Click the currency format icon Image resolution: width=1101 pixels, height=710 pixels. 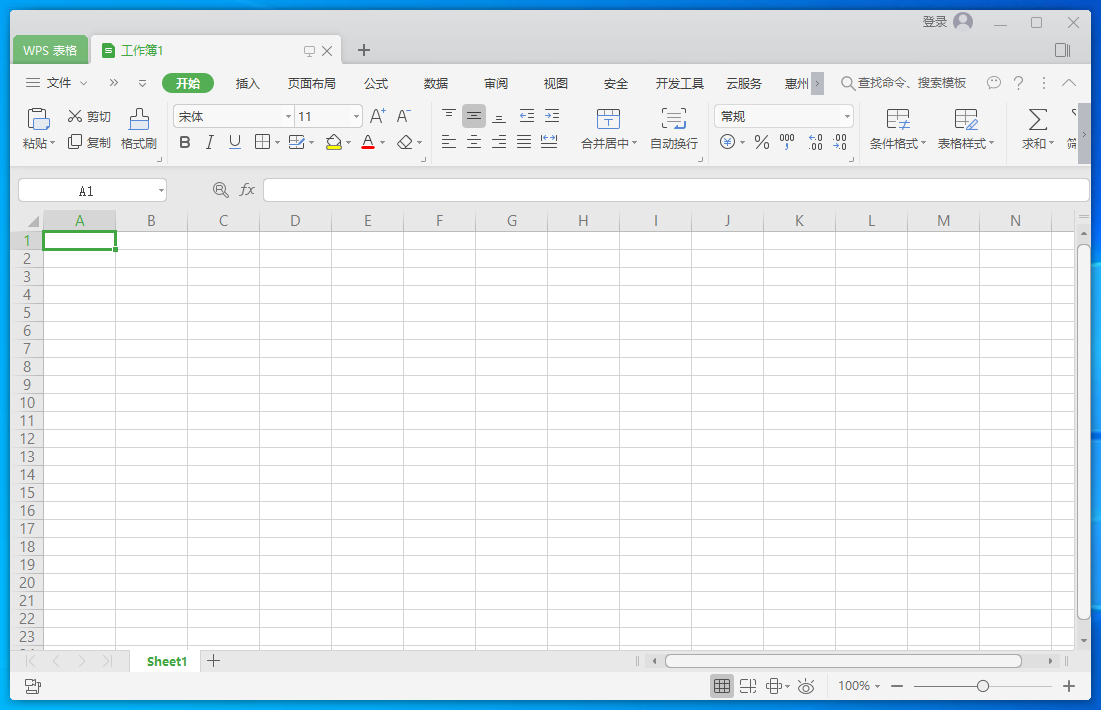[727, 143]
